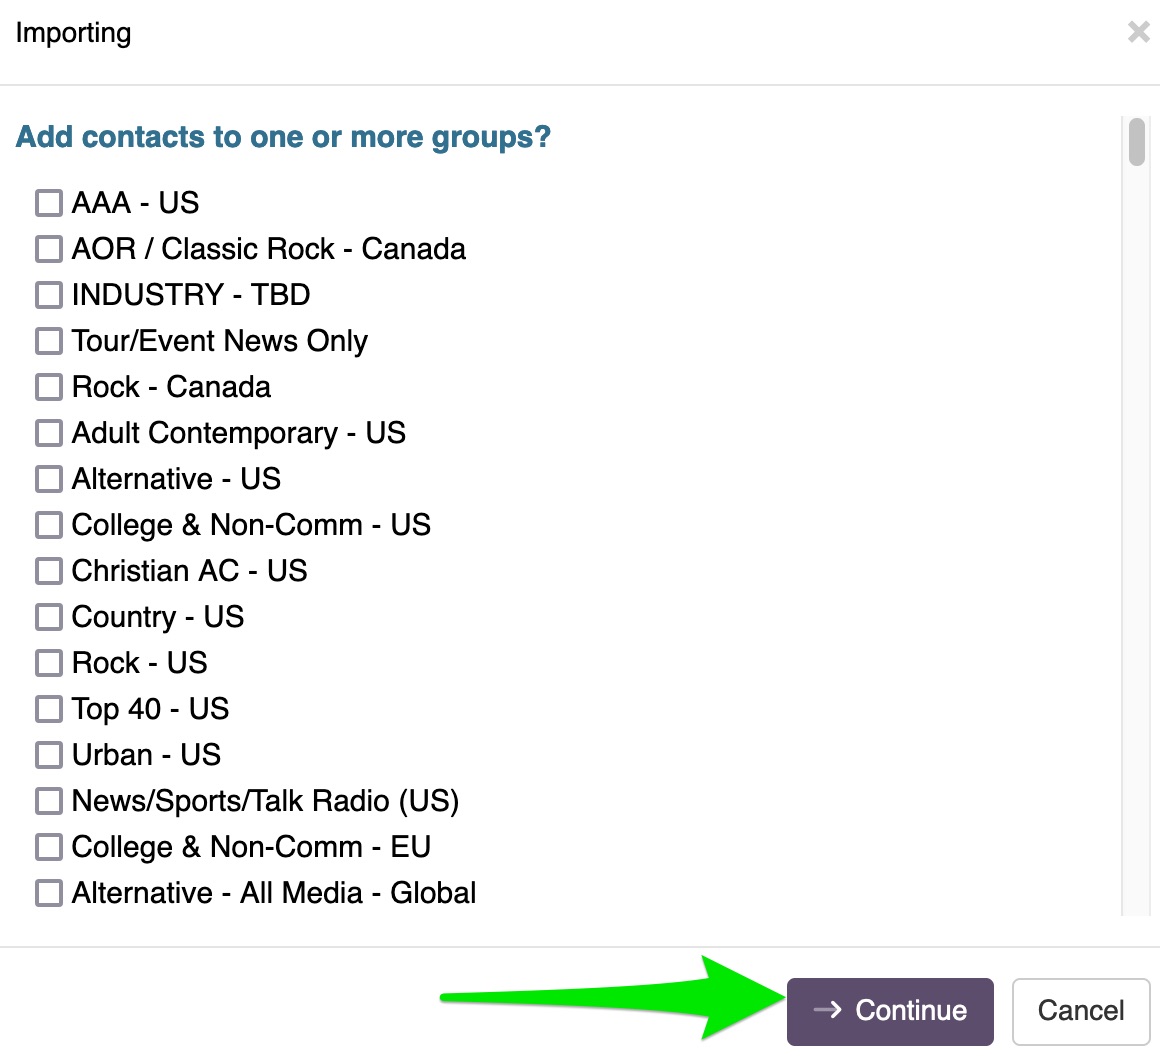The width and height of the screenshot is (1160, 1064).
Task: Enable AOR / Classic Rock - Canada checkbox
Action: click(x=49, y=249)
